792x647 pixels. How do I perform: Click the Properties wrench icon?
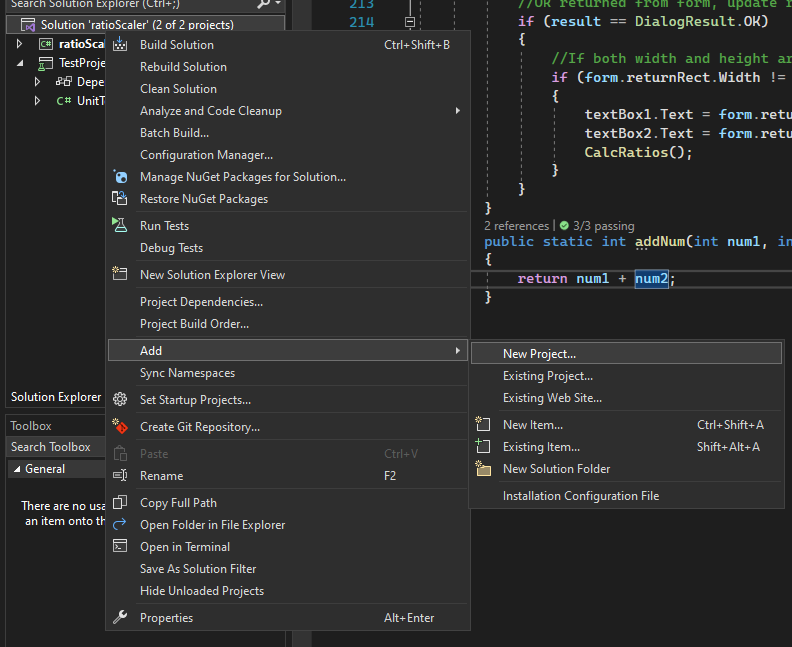[x=120, y=617]
